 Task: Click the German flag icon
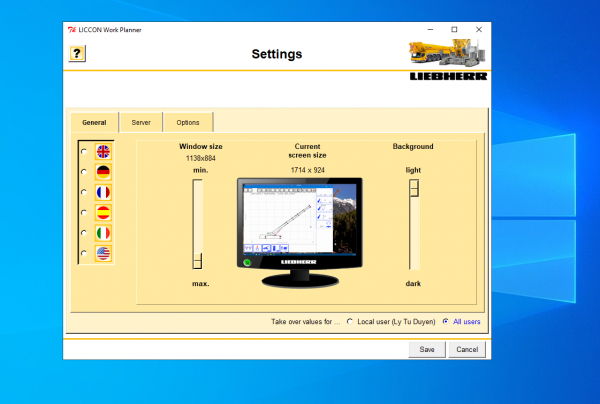pyautogui.click(x=103, y=172)
